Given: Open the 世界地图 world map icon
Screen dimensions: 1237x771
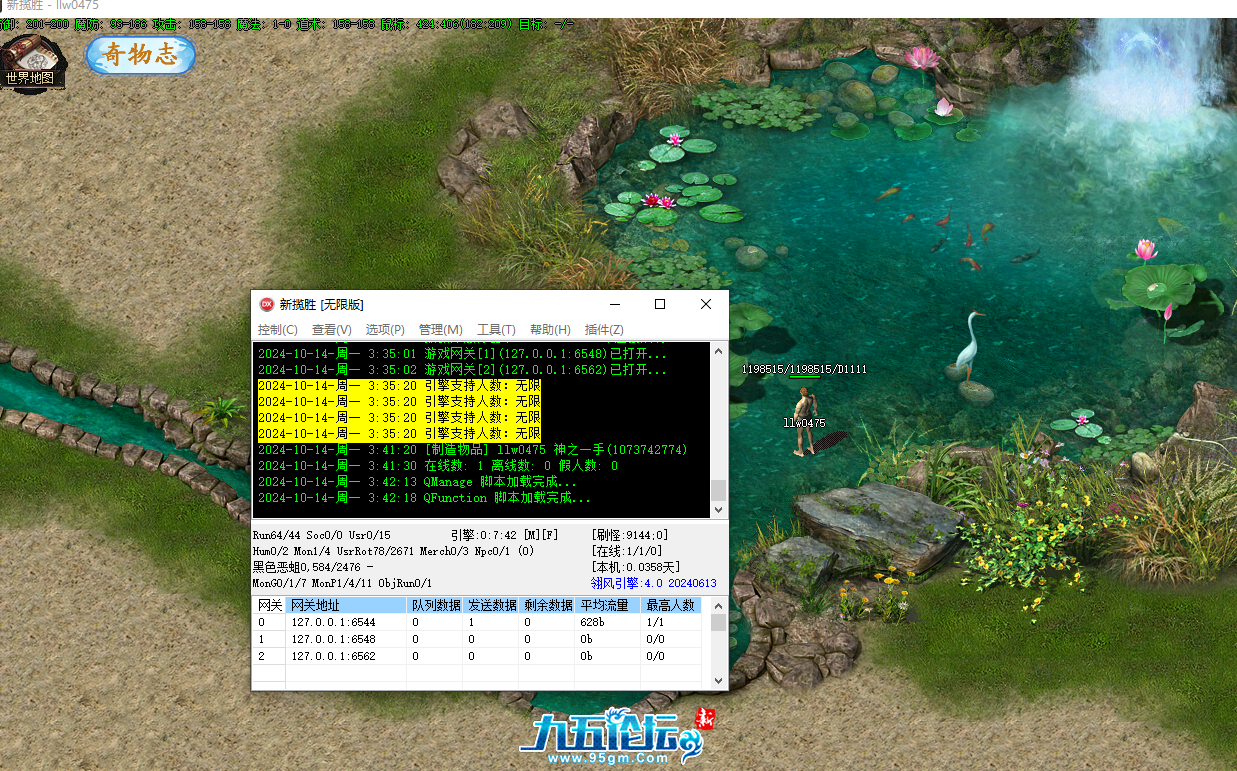Looking at the screenshot, I should (33, 62).
